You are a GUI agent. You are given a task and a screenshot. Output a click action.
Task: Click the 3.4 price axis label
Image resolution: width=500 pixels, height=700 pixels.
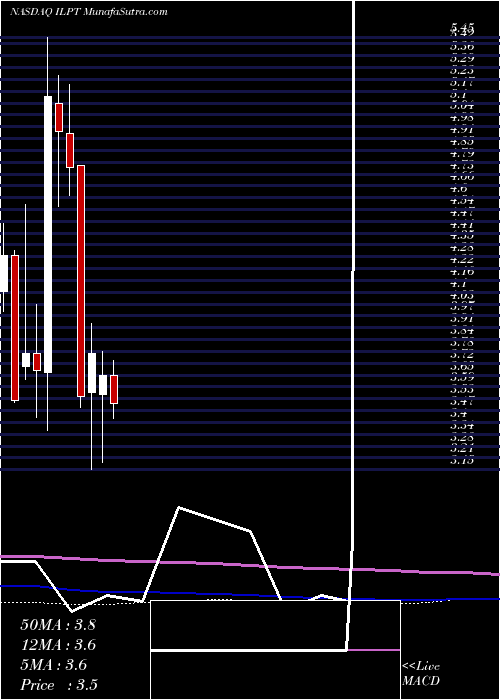459,414
